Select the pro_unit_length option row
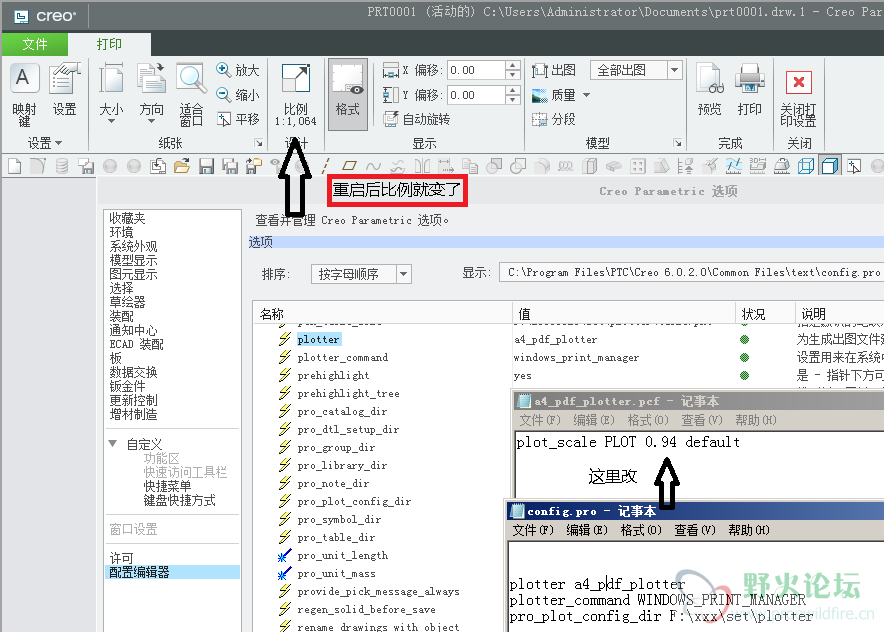Image resolution: width=884 pixels, height=632 pixels. (x=343, y=555)
